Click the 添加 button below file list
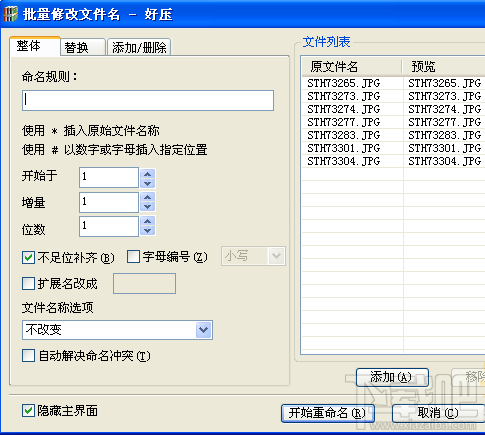 pos(392,377)
